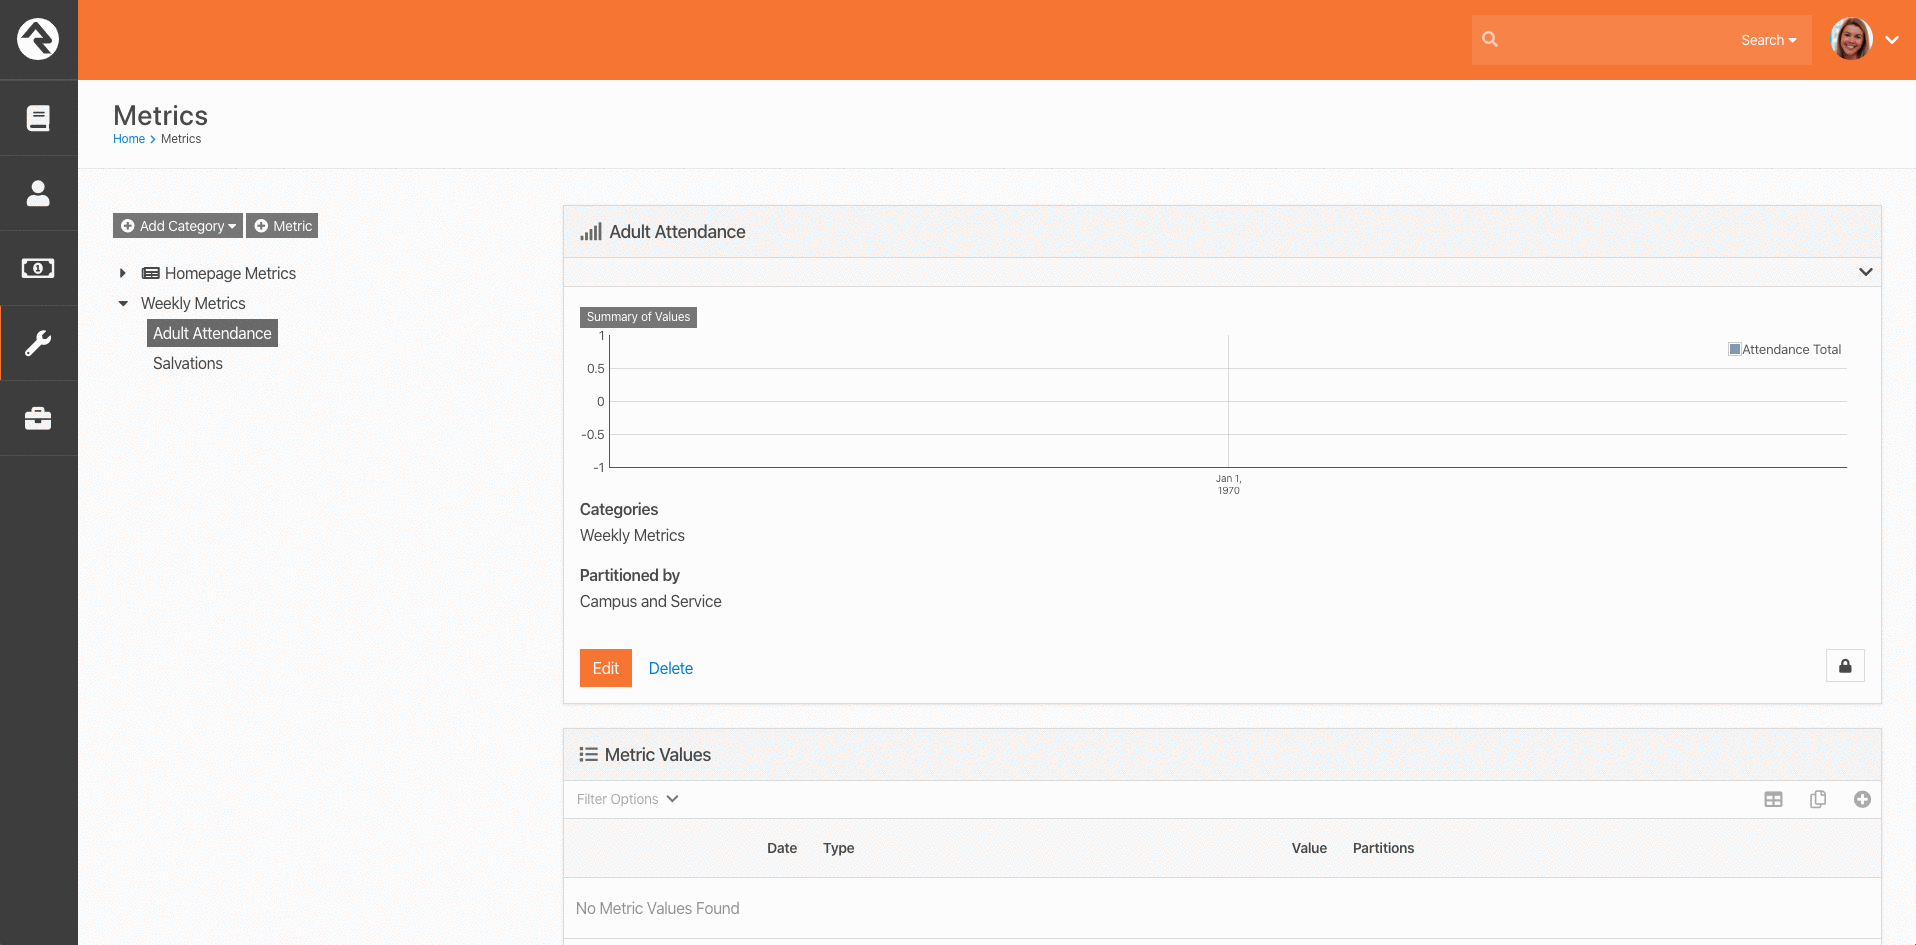Click the search magnifier icon

(1490, 39)
